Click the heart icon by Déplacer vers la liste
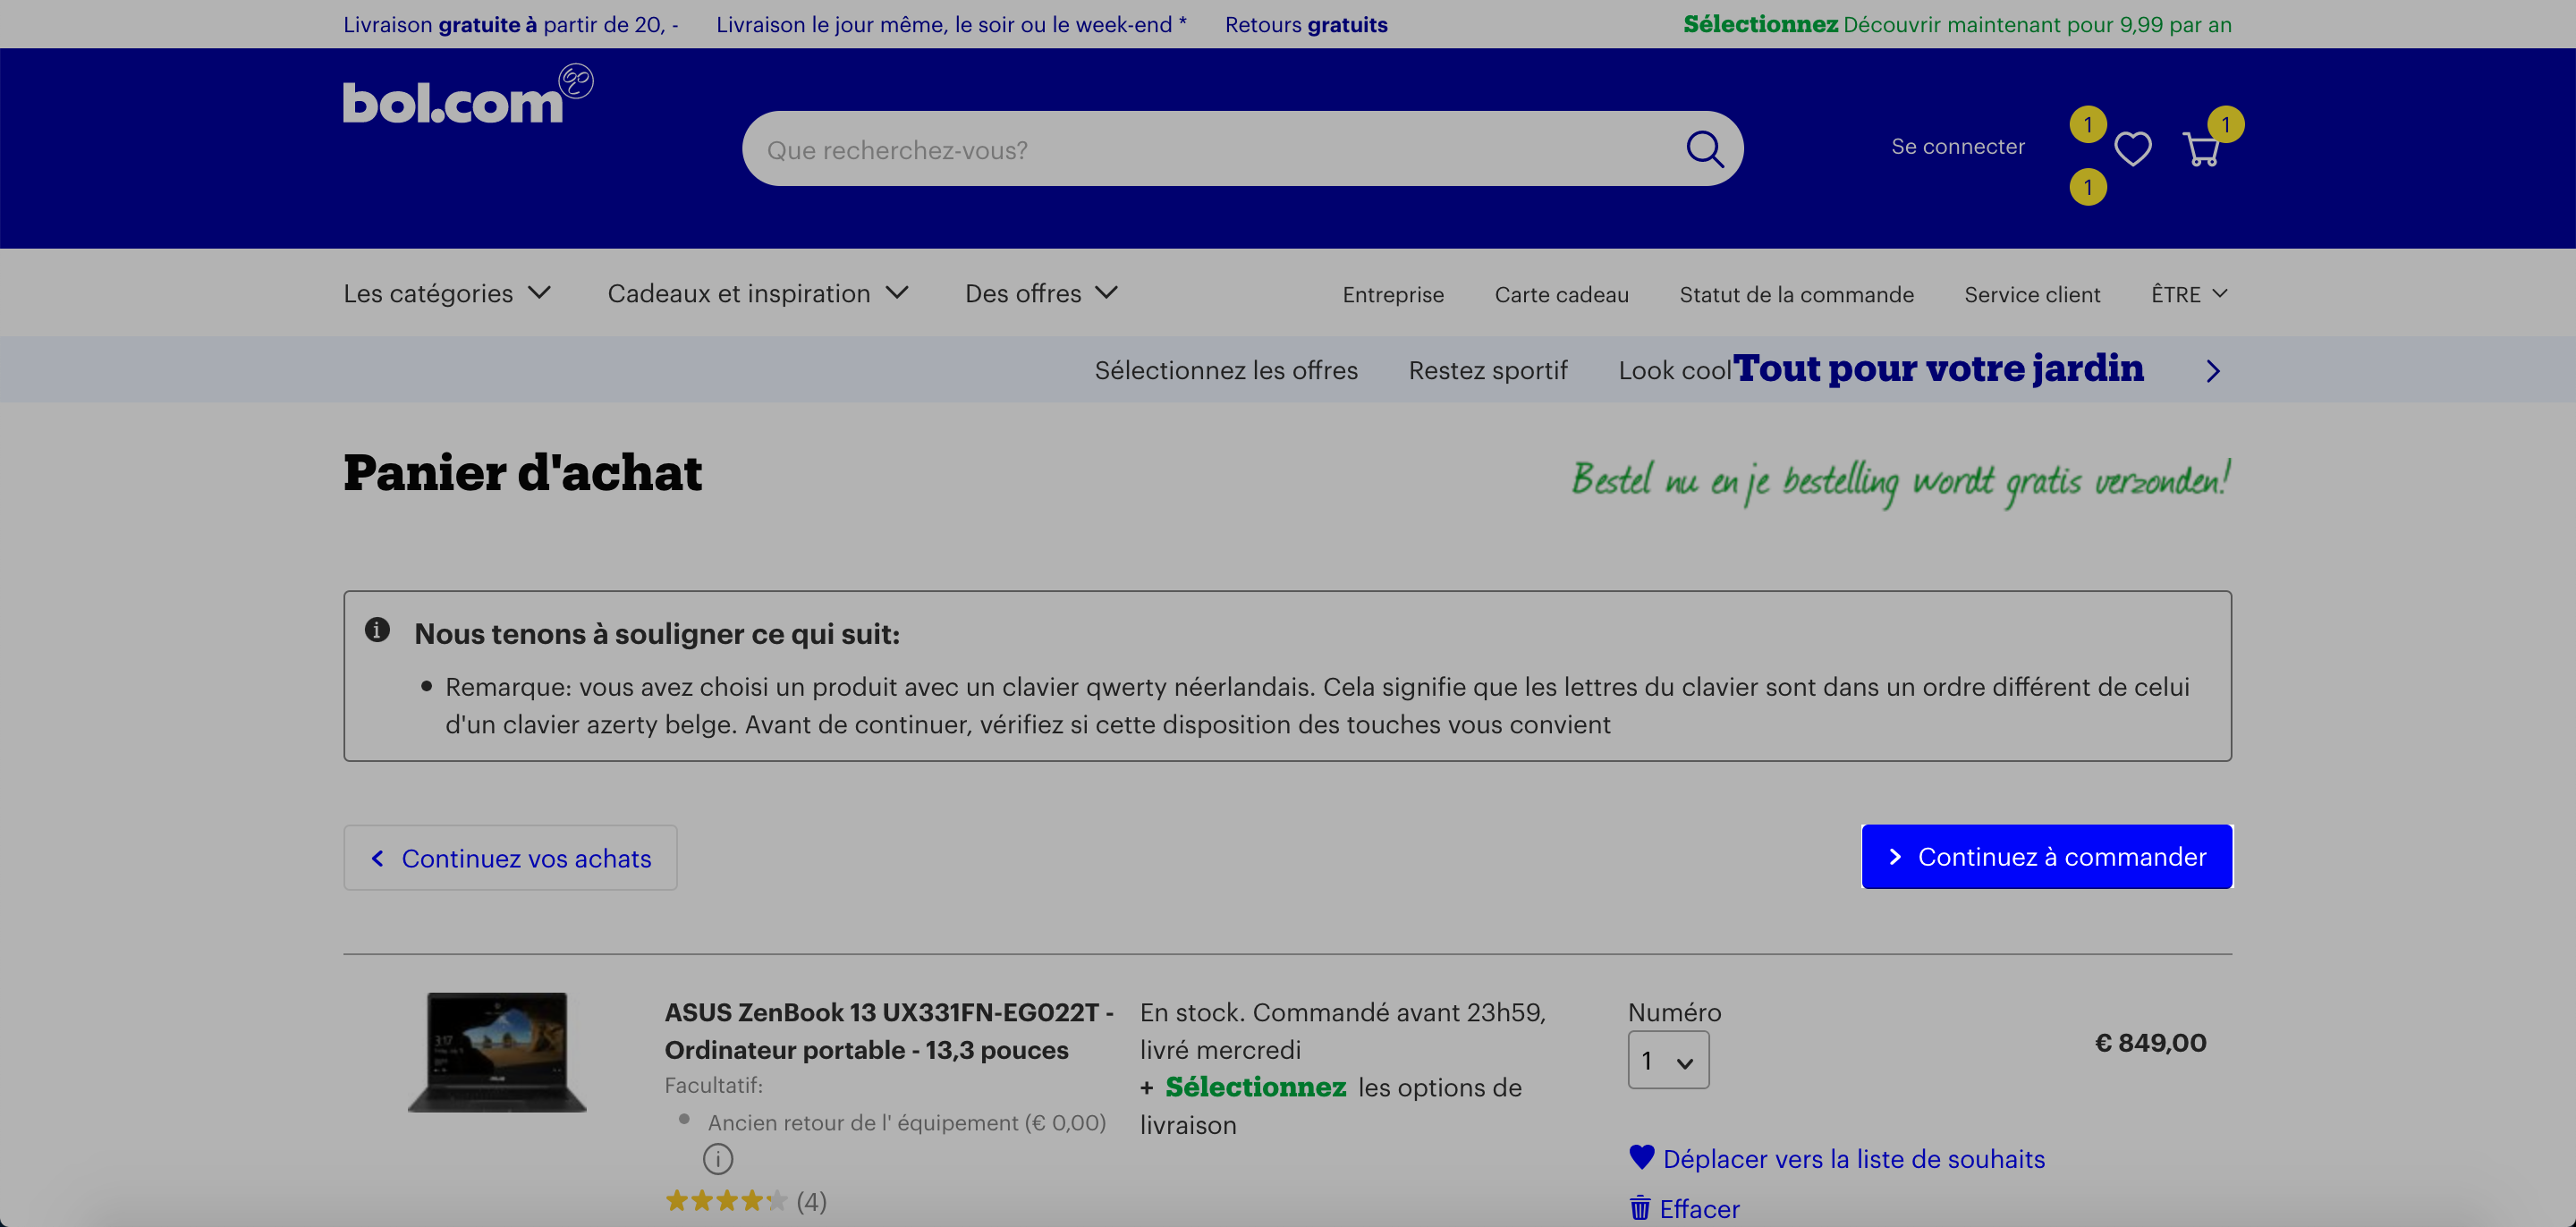 click(x=1641, y=1157)
